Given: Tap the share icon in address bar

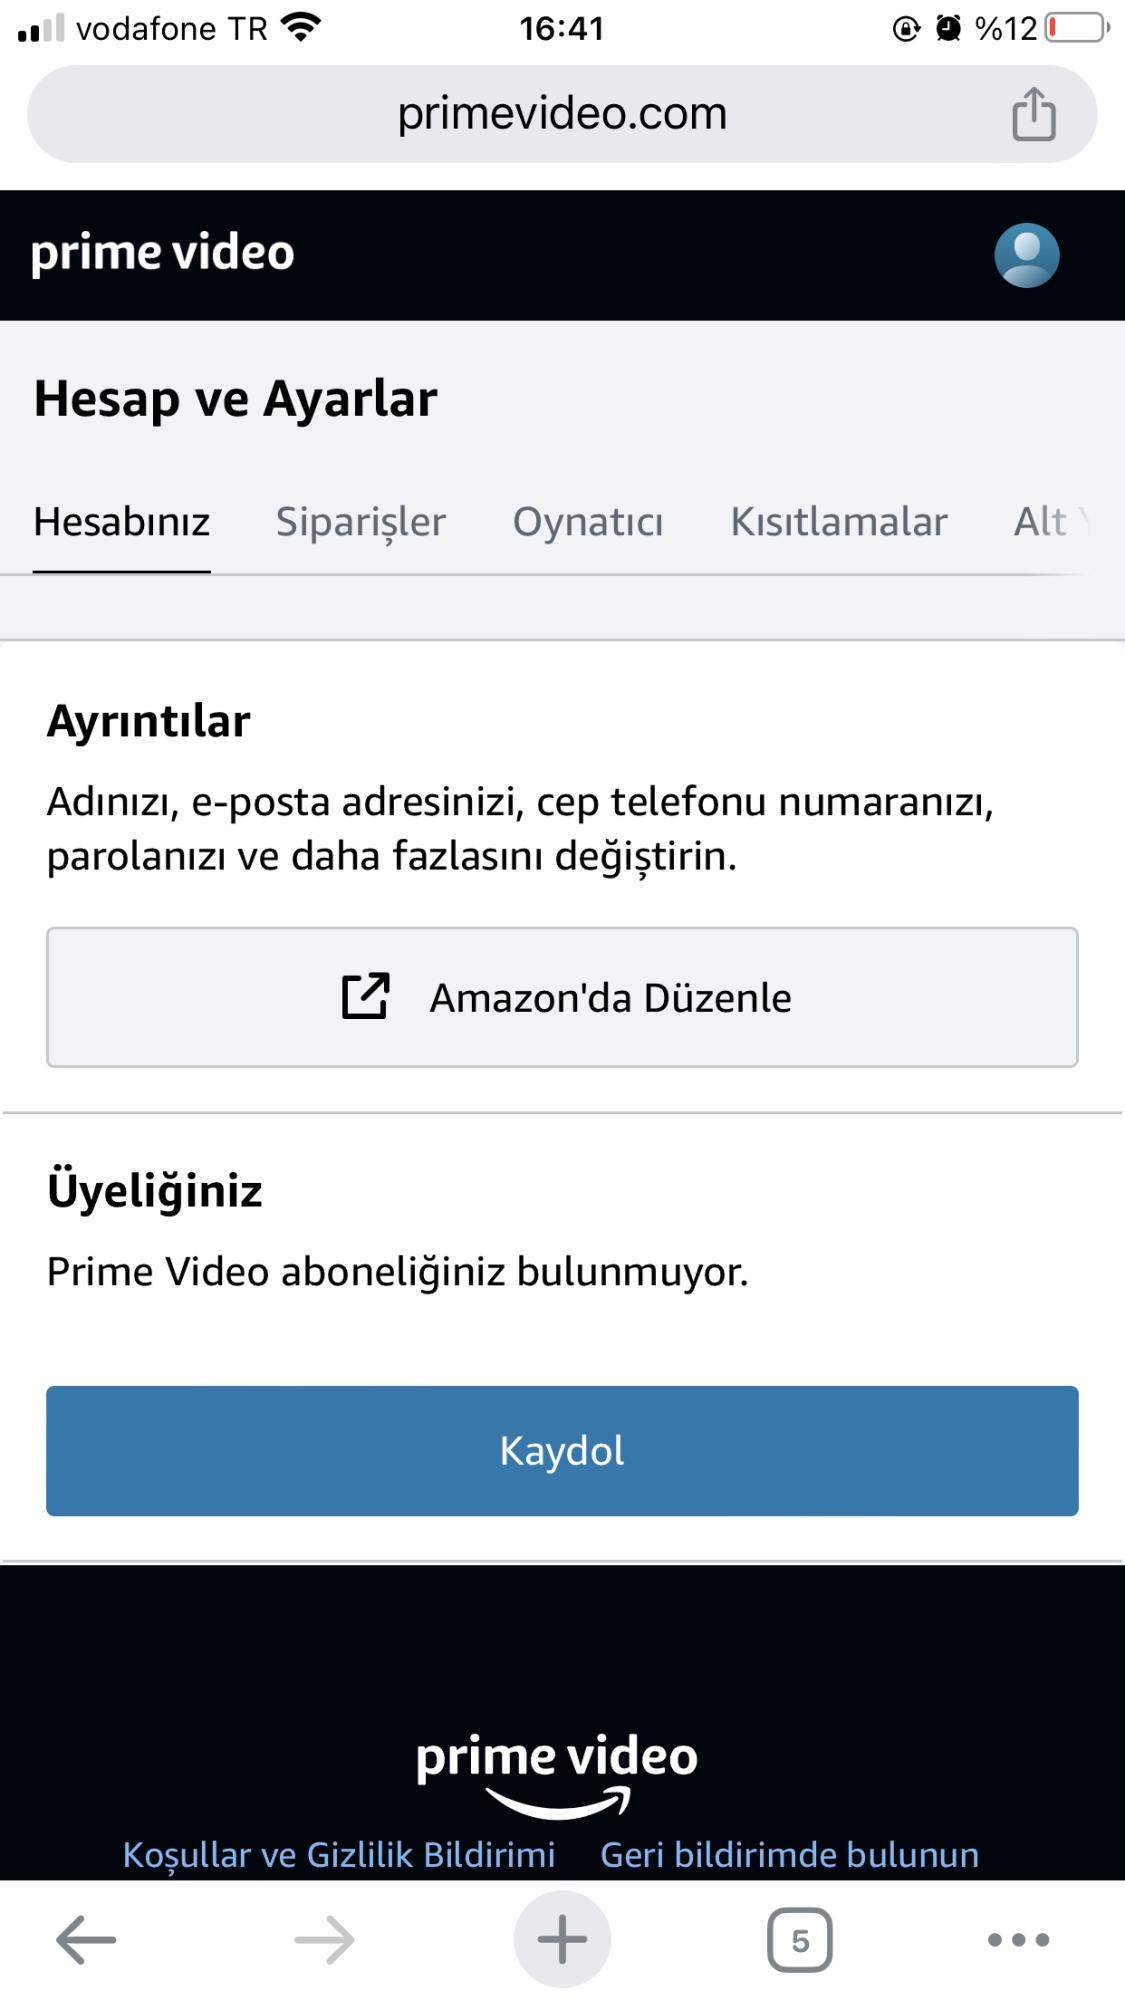Looking at the screenshot, I should click(x=1033, y=114).
